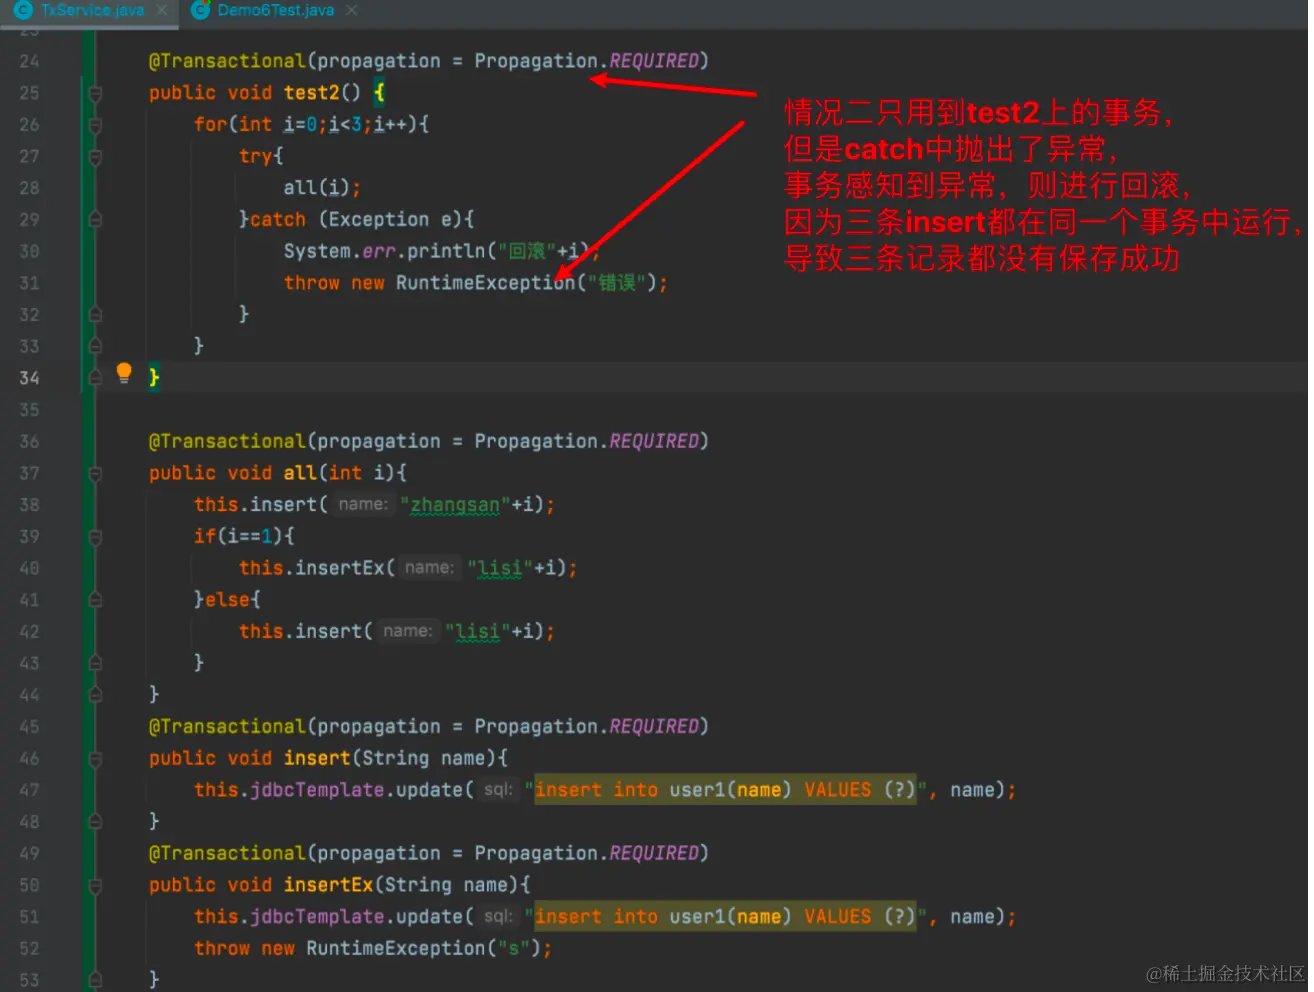Click the fold end marker on line 33
Image resolution: width=1314 pixels, height=992 pixels.
(95, 347)
